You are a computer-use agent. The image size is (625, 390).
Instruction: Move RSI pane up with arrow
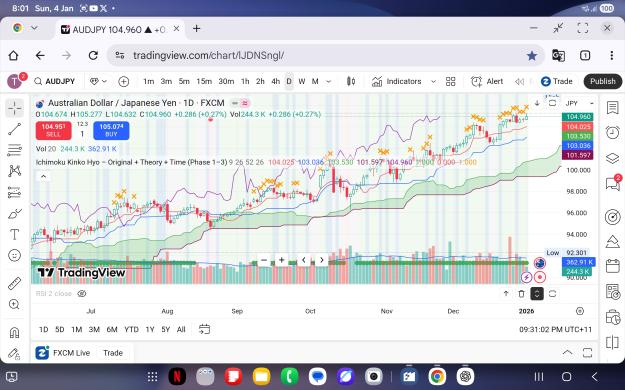coord(506,294)
